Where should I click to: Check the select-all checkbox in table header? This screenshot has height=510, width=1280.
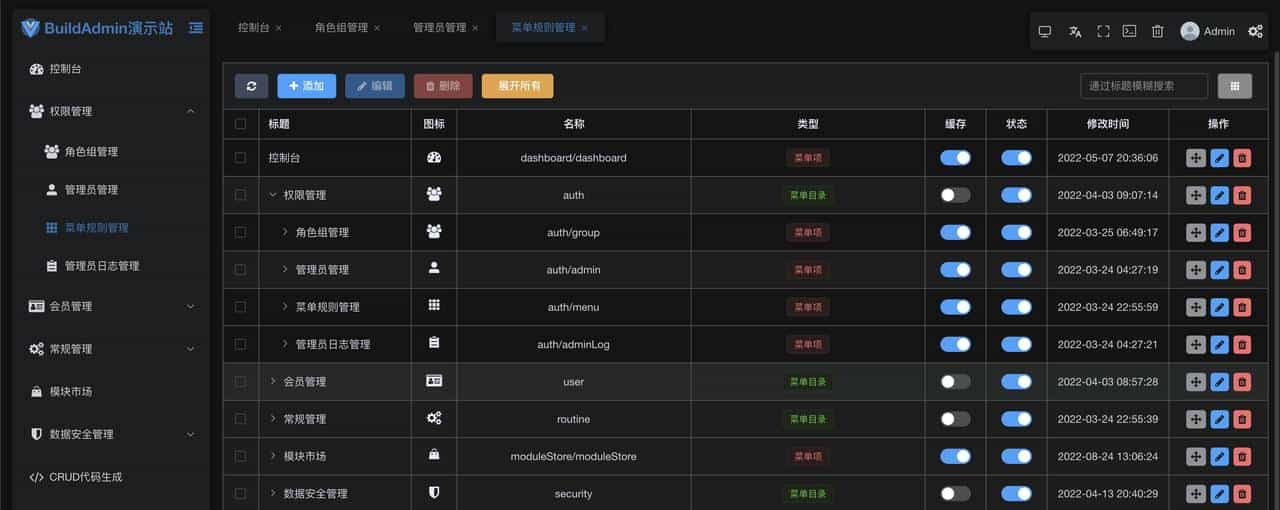(x=240, y=124)
